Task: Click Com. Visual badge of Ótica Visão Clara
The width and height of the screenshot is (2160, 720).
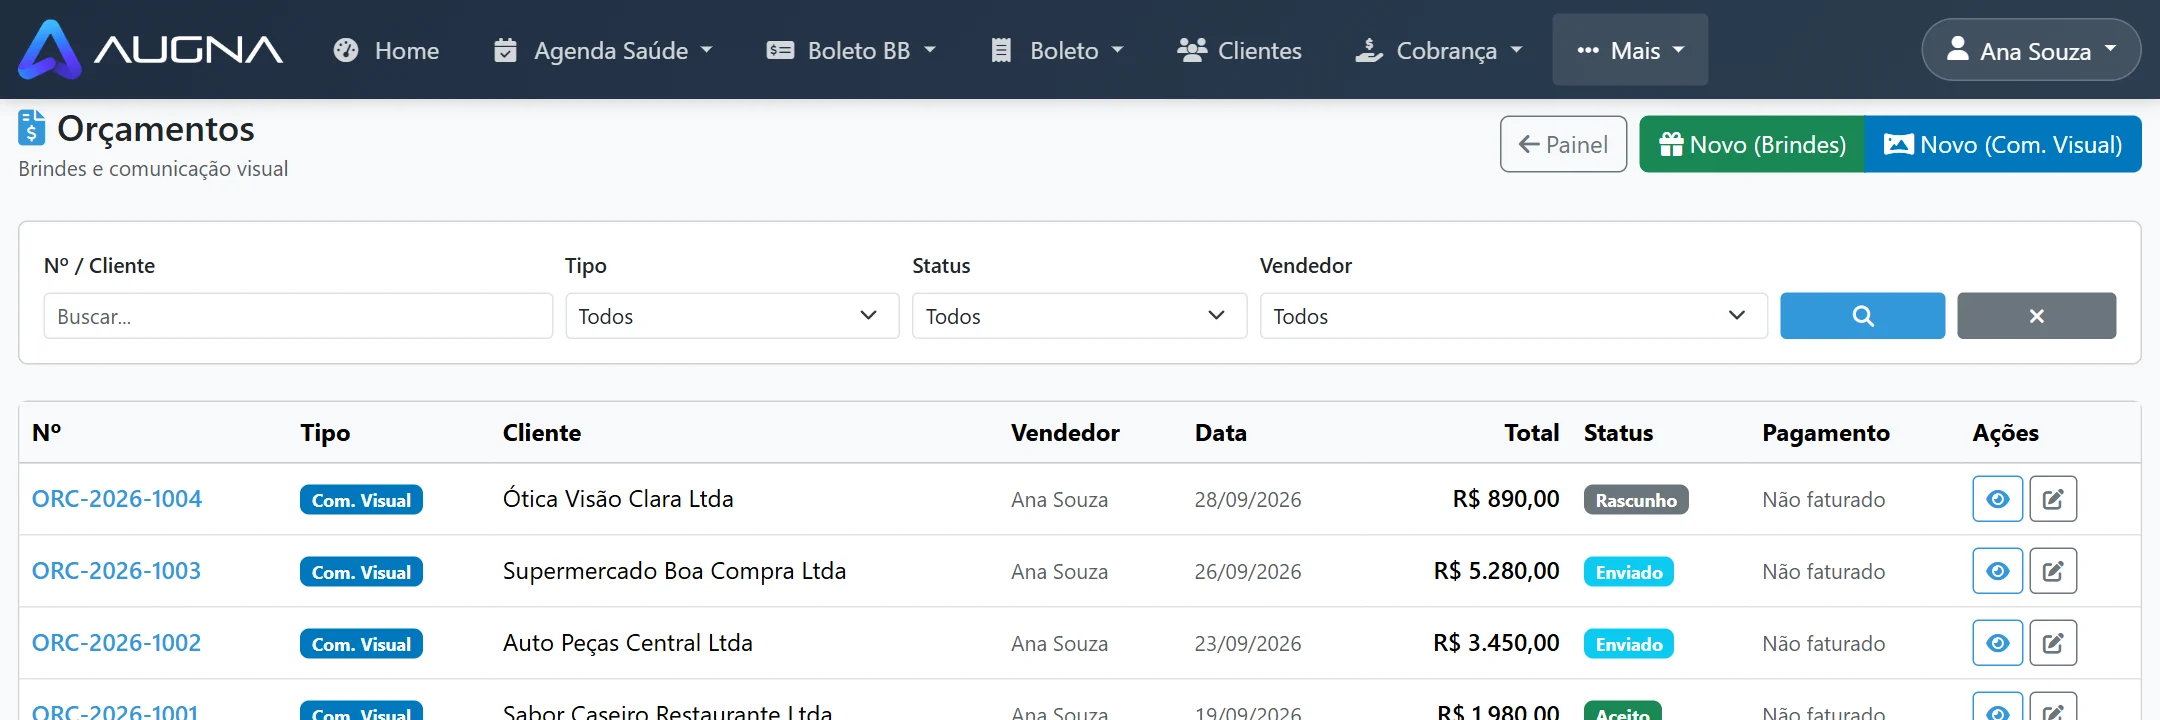Action: 361,500
